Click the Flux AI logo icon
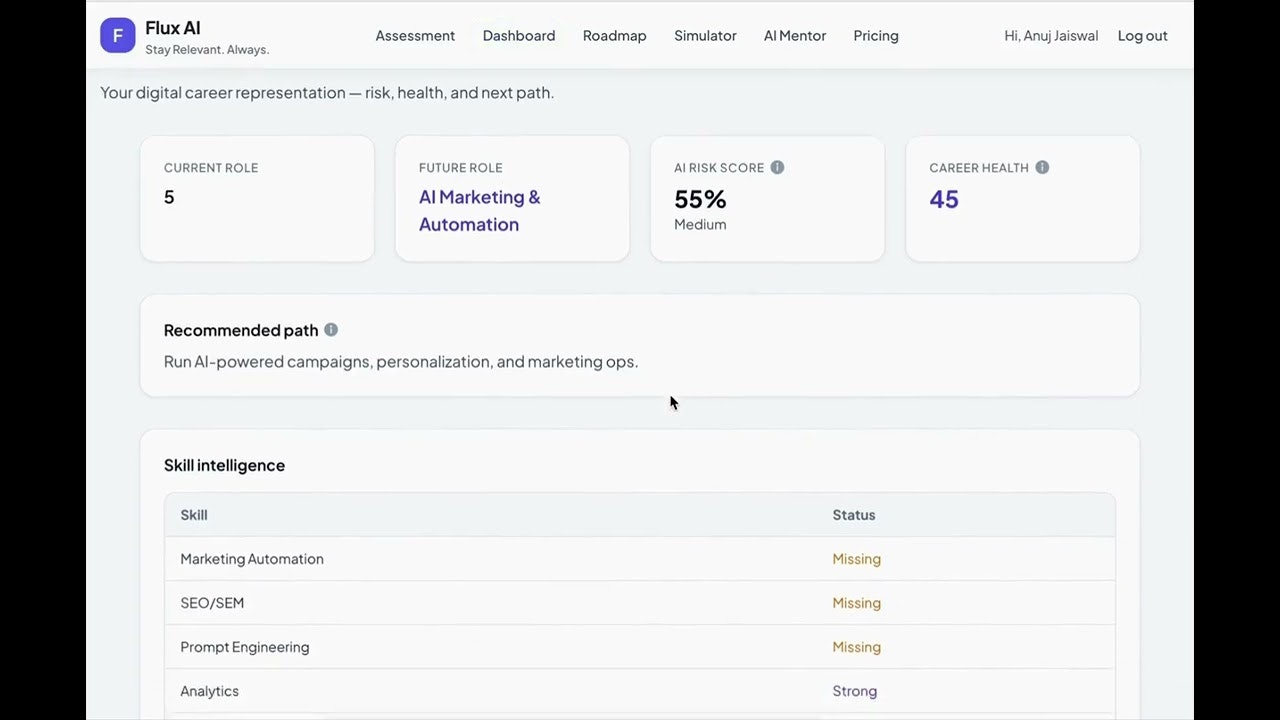 pyautogui.click(x=117, y=36)
